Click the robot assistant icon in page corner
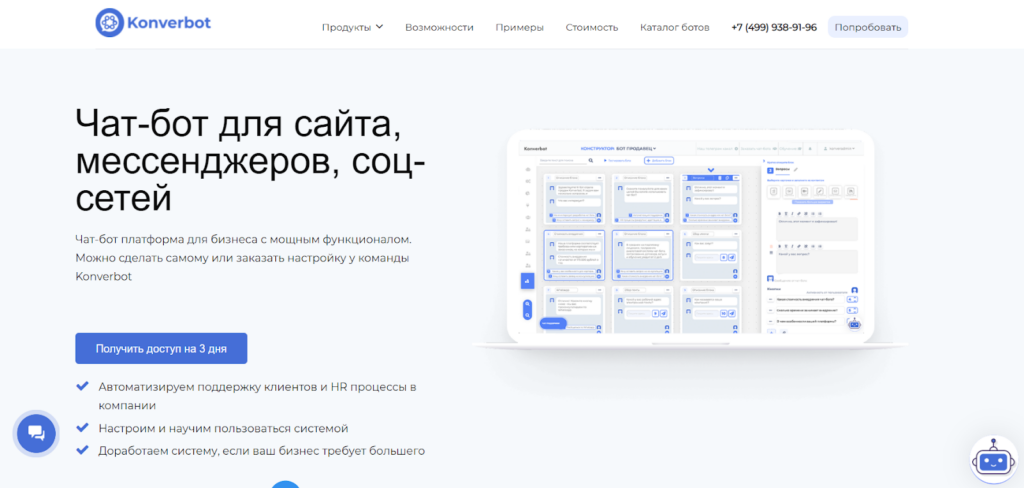 (994, 460)
